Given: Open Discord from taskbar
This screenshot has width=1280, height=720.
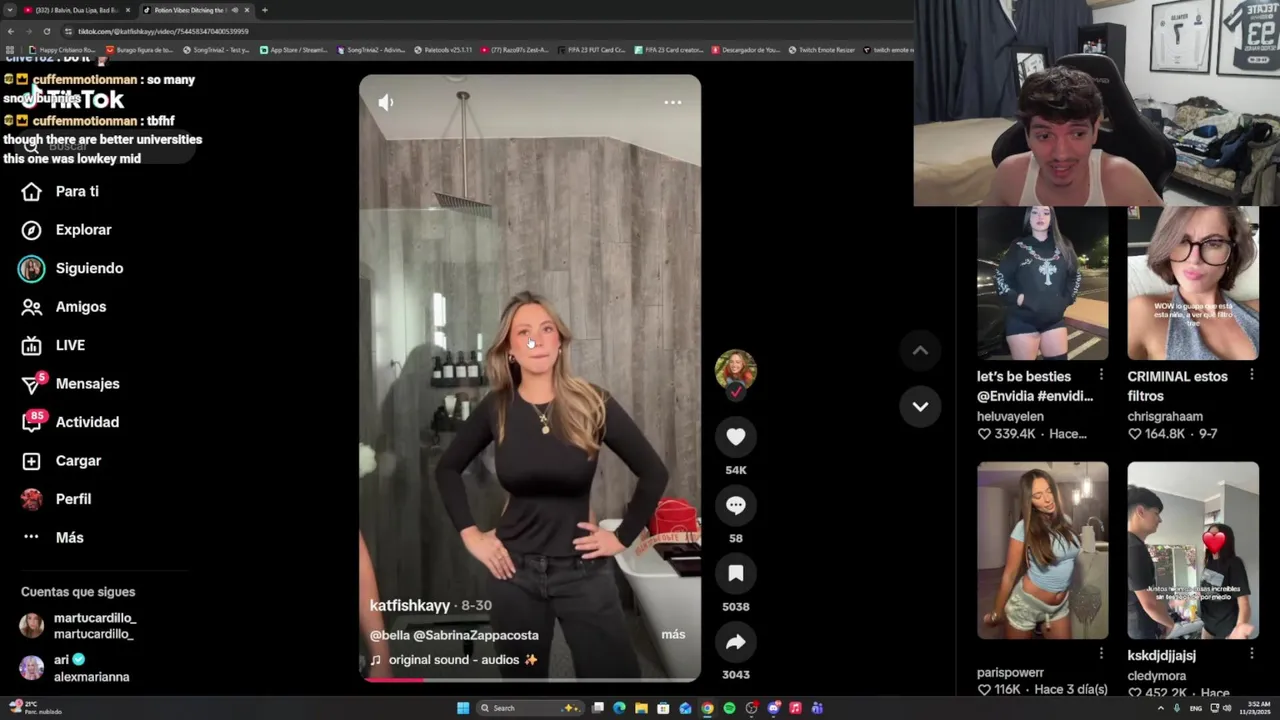Looking at the screenshot, I should click(x=773, y=708).
